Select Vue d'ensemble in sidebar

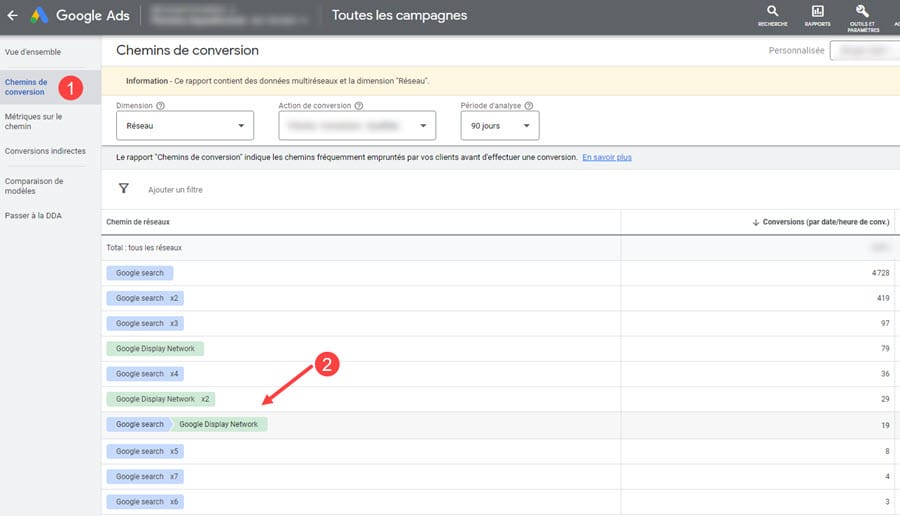tap(33, 52)
